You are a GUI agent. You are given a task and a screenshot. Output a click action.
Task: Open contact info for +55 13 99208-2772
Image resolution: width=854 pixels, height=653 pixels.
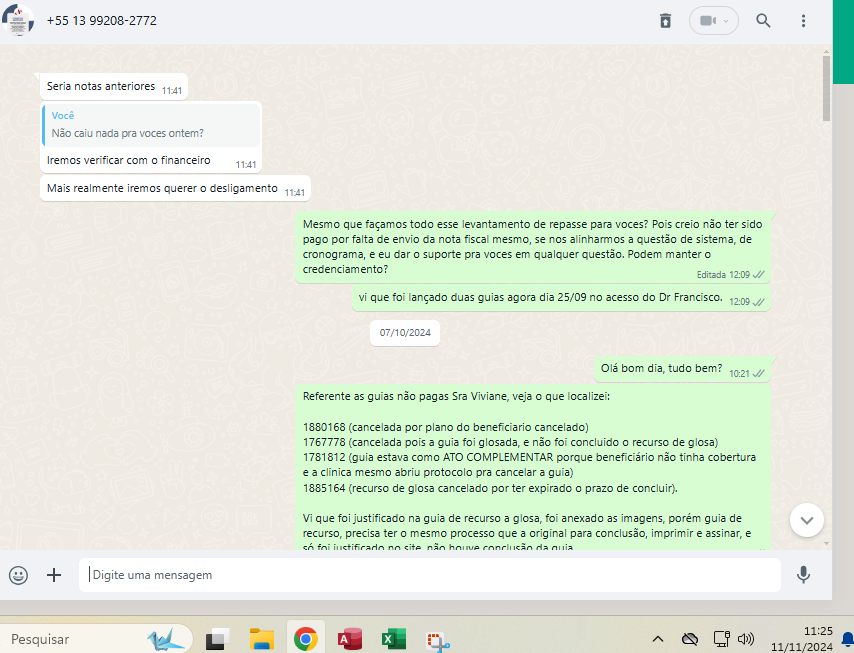[102, 21]
